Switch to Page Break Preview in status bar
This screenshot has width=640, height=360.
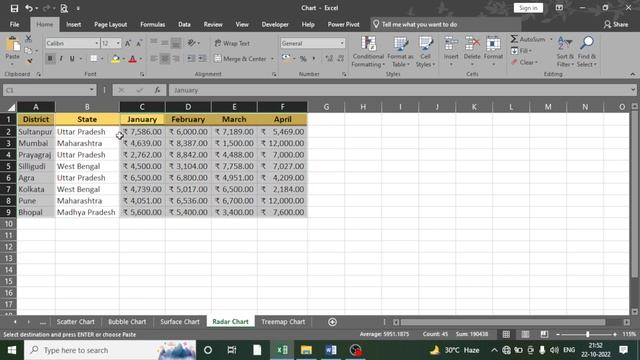[544, 334]
